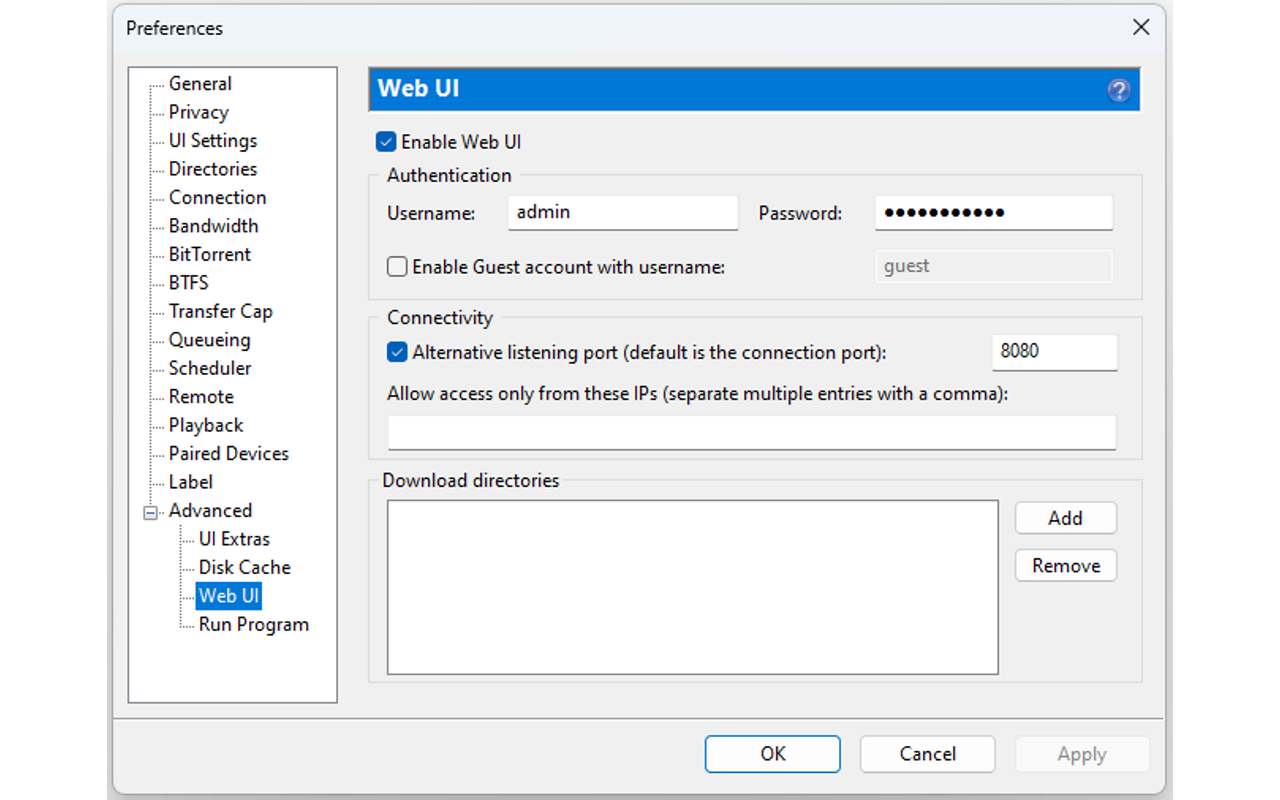Add a new download directory

click(x=1065, y=518)
